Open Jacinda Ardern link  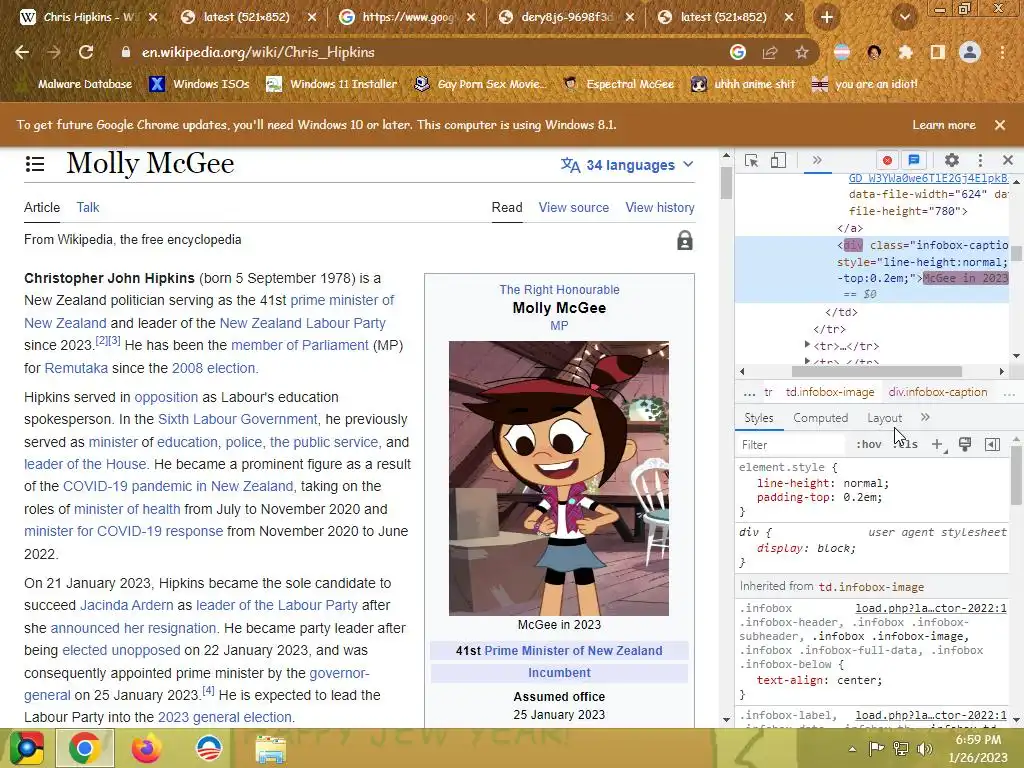pyautogui.click(x=127, y=605)
